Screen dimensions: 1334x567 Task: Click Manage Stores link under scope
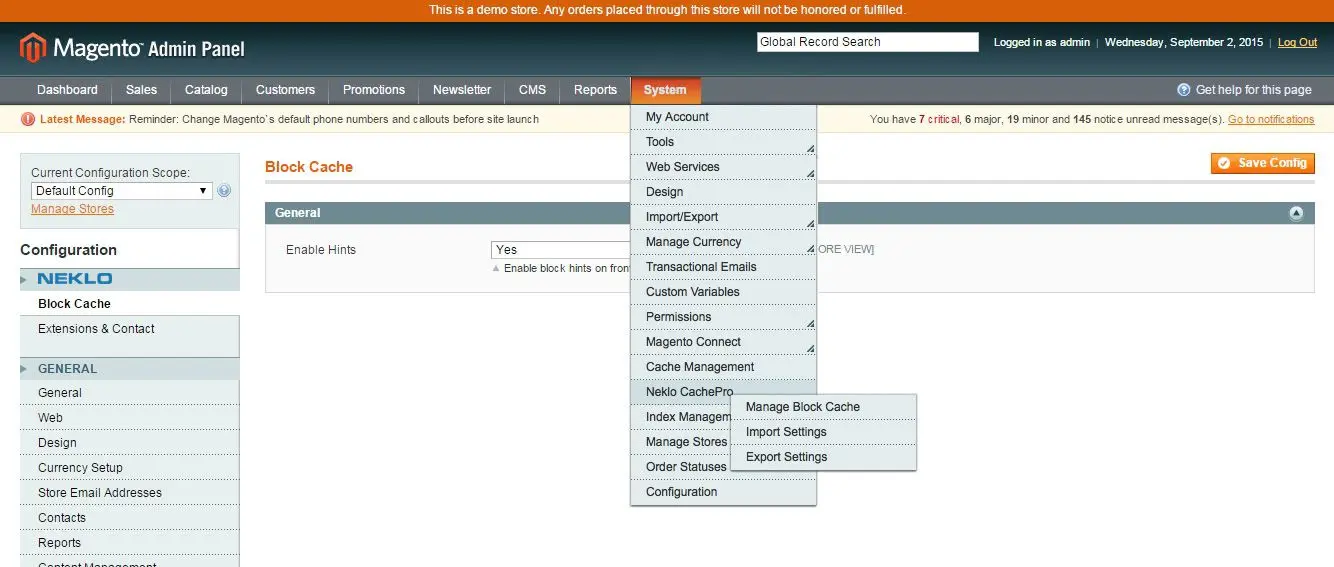[72, 209]
